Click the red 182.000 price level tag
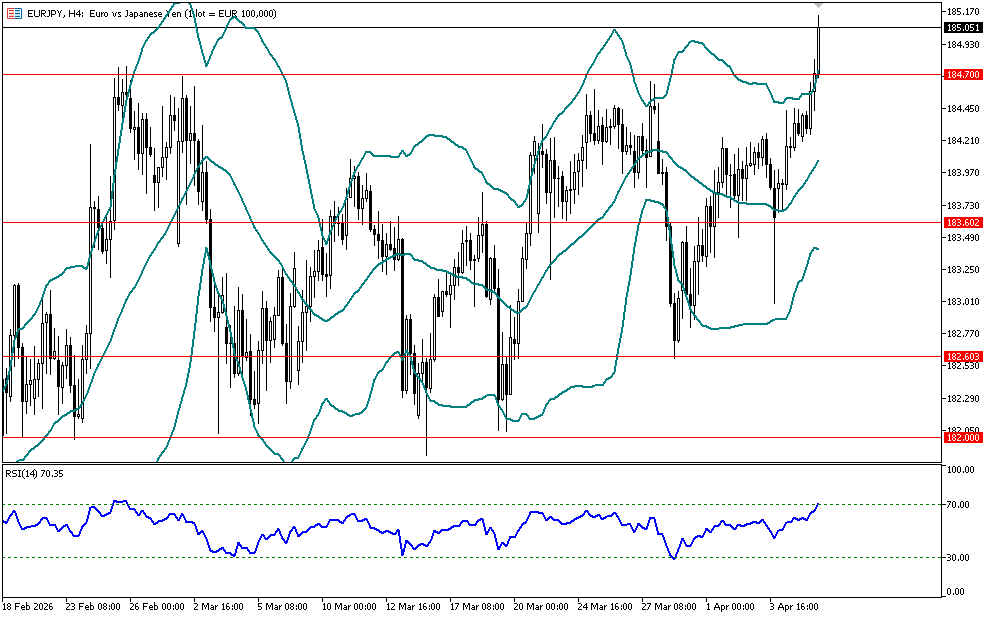 click(x=961, y=437)
